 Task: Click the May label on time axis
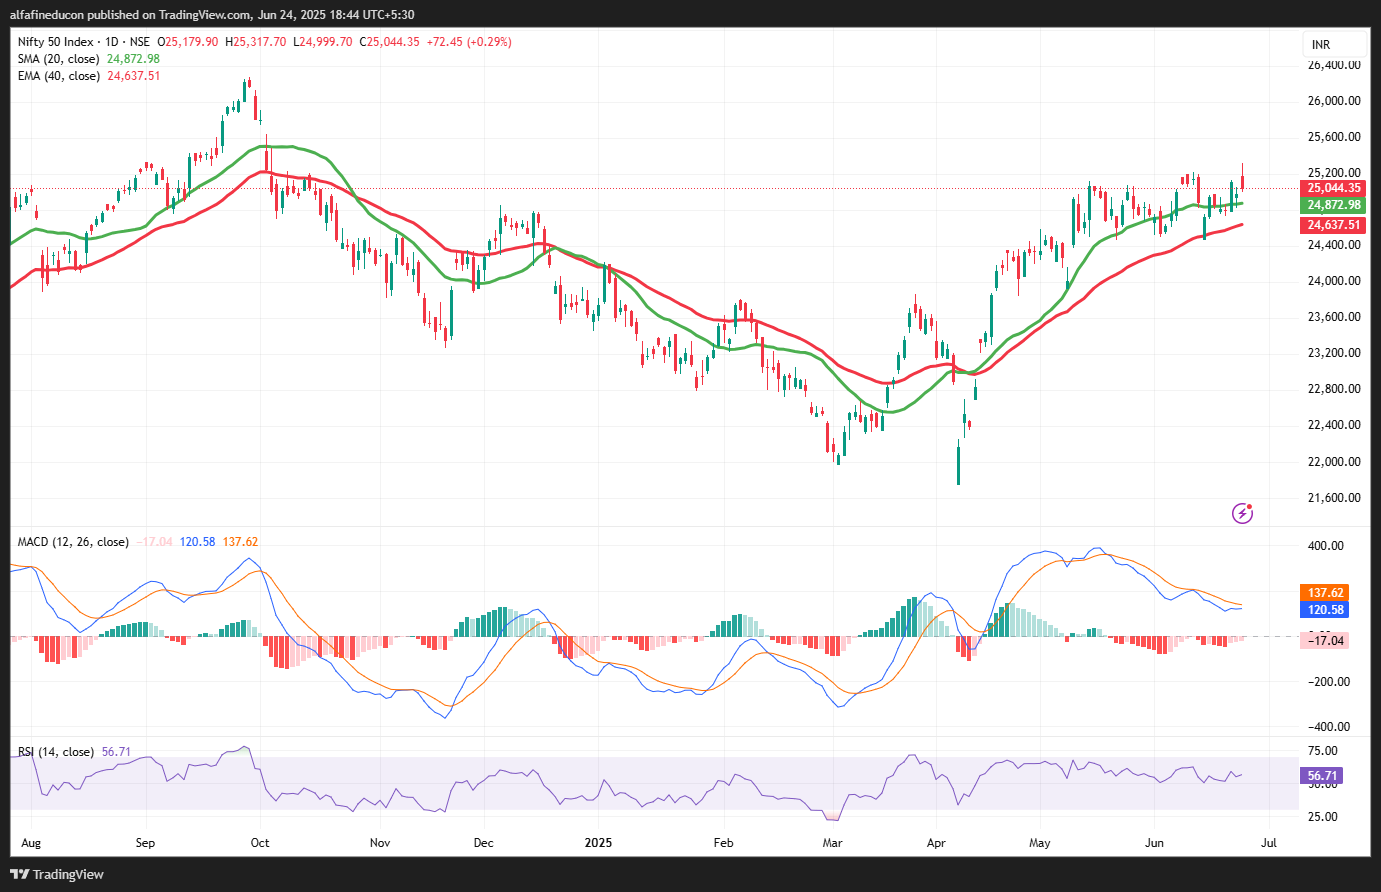tap(1040, 843)
